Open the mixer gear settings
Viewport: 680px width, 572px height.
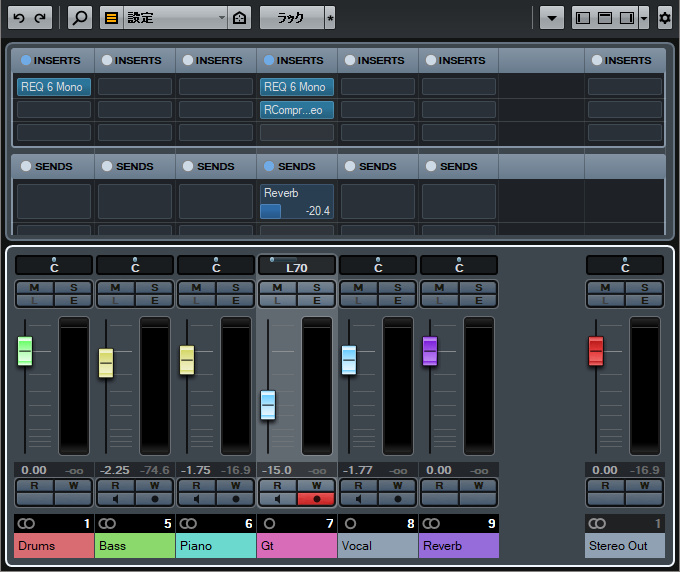pos(664,18)
